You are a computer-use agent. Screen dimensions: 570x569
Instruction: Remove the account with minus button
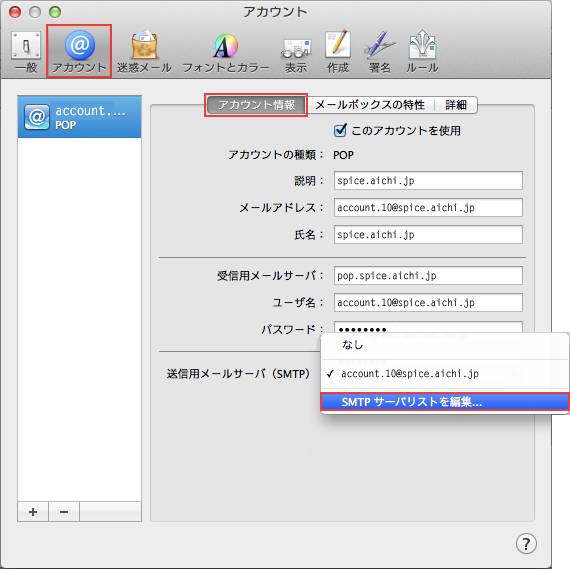pos(64,512)
